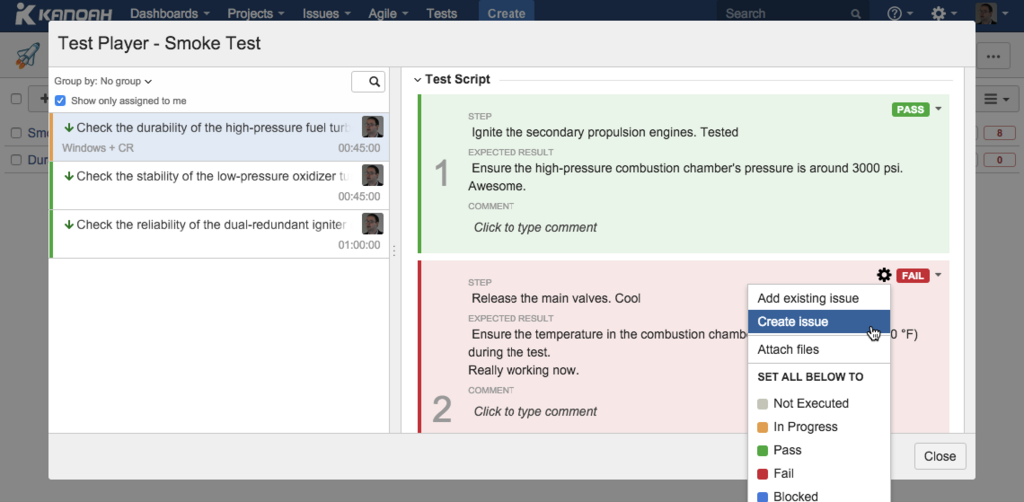Image resolution: width=1024 pixels, height=502 pixels.
Task: Click the 01:00:00 duration text
Action: tap(359, 245)
